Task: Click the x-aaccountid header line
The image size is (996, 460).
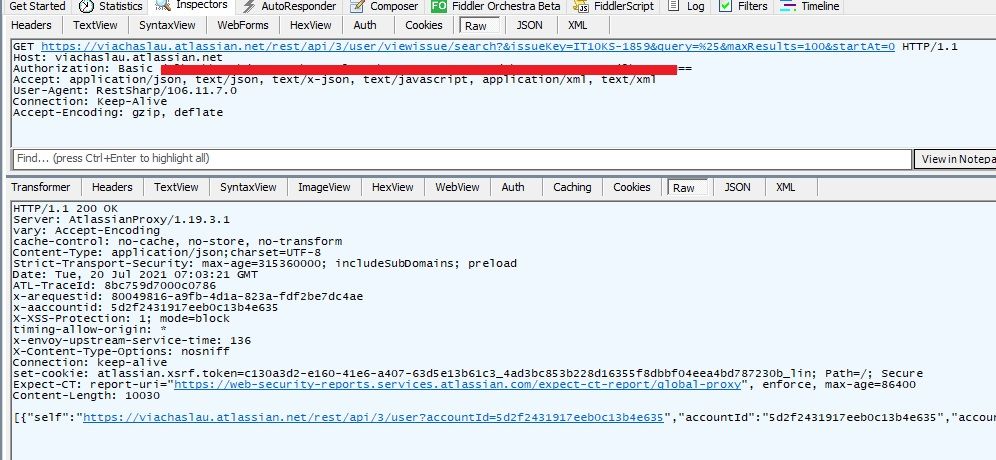Action: tap(145, 308)
